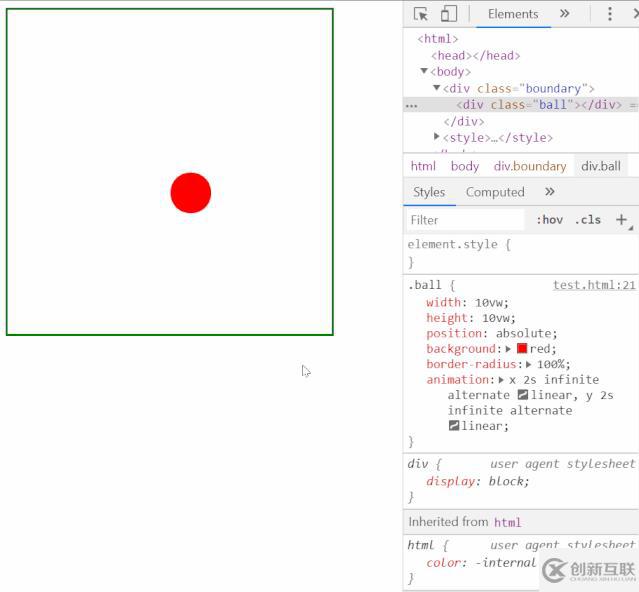The image size is (639, 592).
Task: Select div.ball in the breadcrumb bar
Action: (601, 166)
